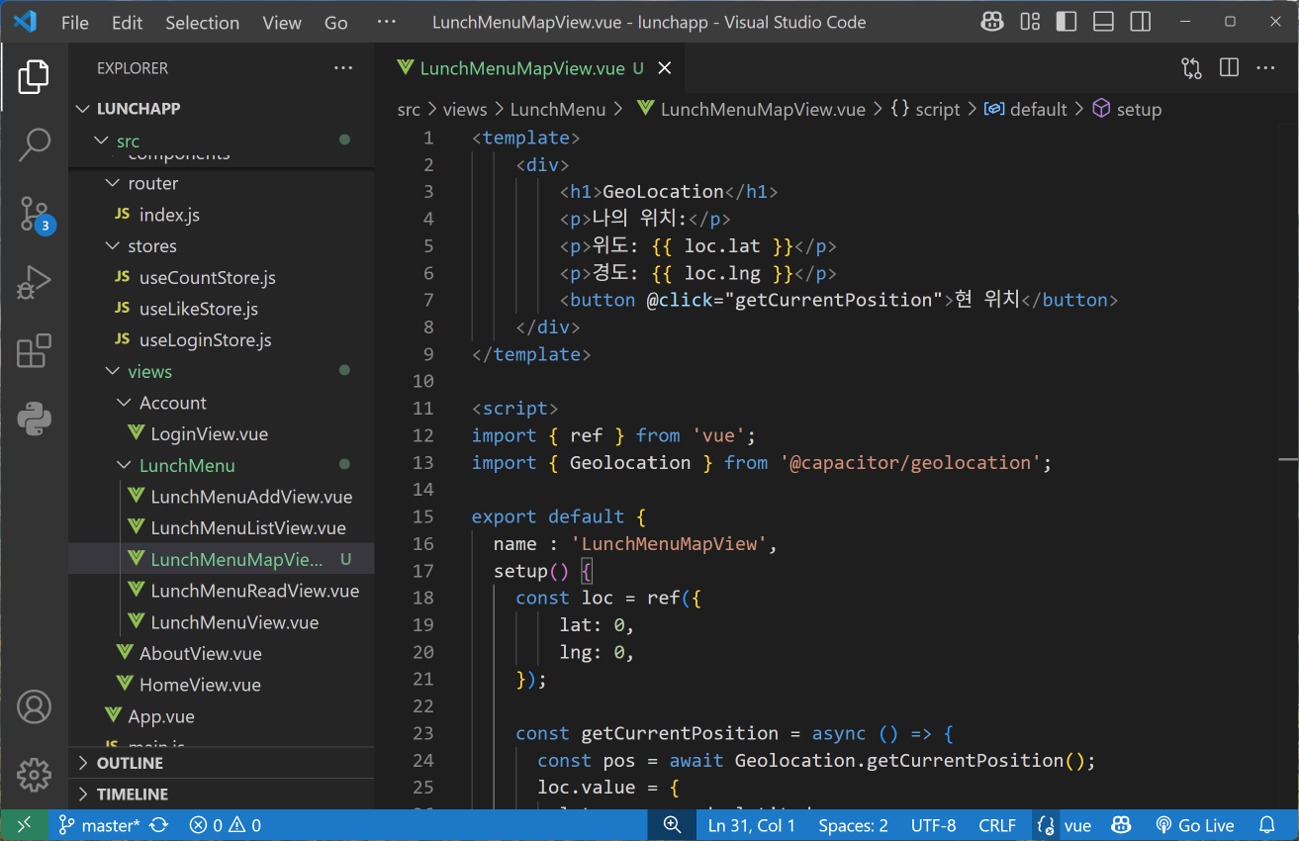
Task: Split the editor to the right
Action: [1229, 68]
